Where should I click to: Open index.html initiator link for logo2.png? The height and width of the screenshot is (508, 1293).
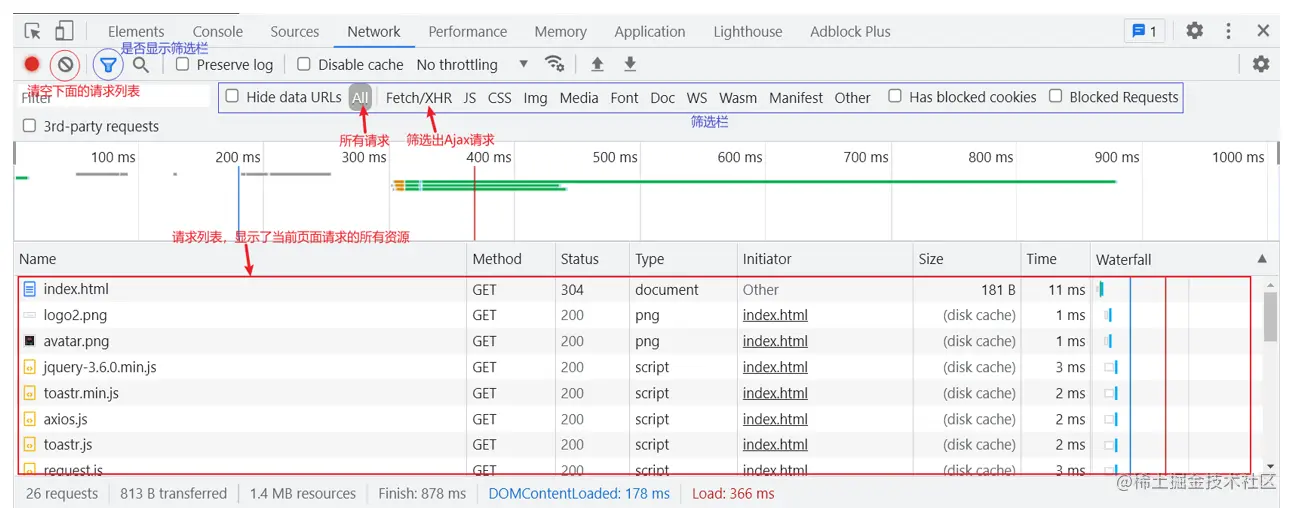775,315
